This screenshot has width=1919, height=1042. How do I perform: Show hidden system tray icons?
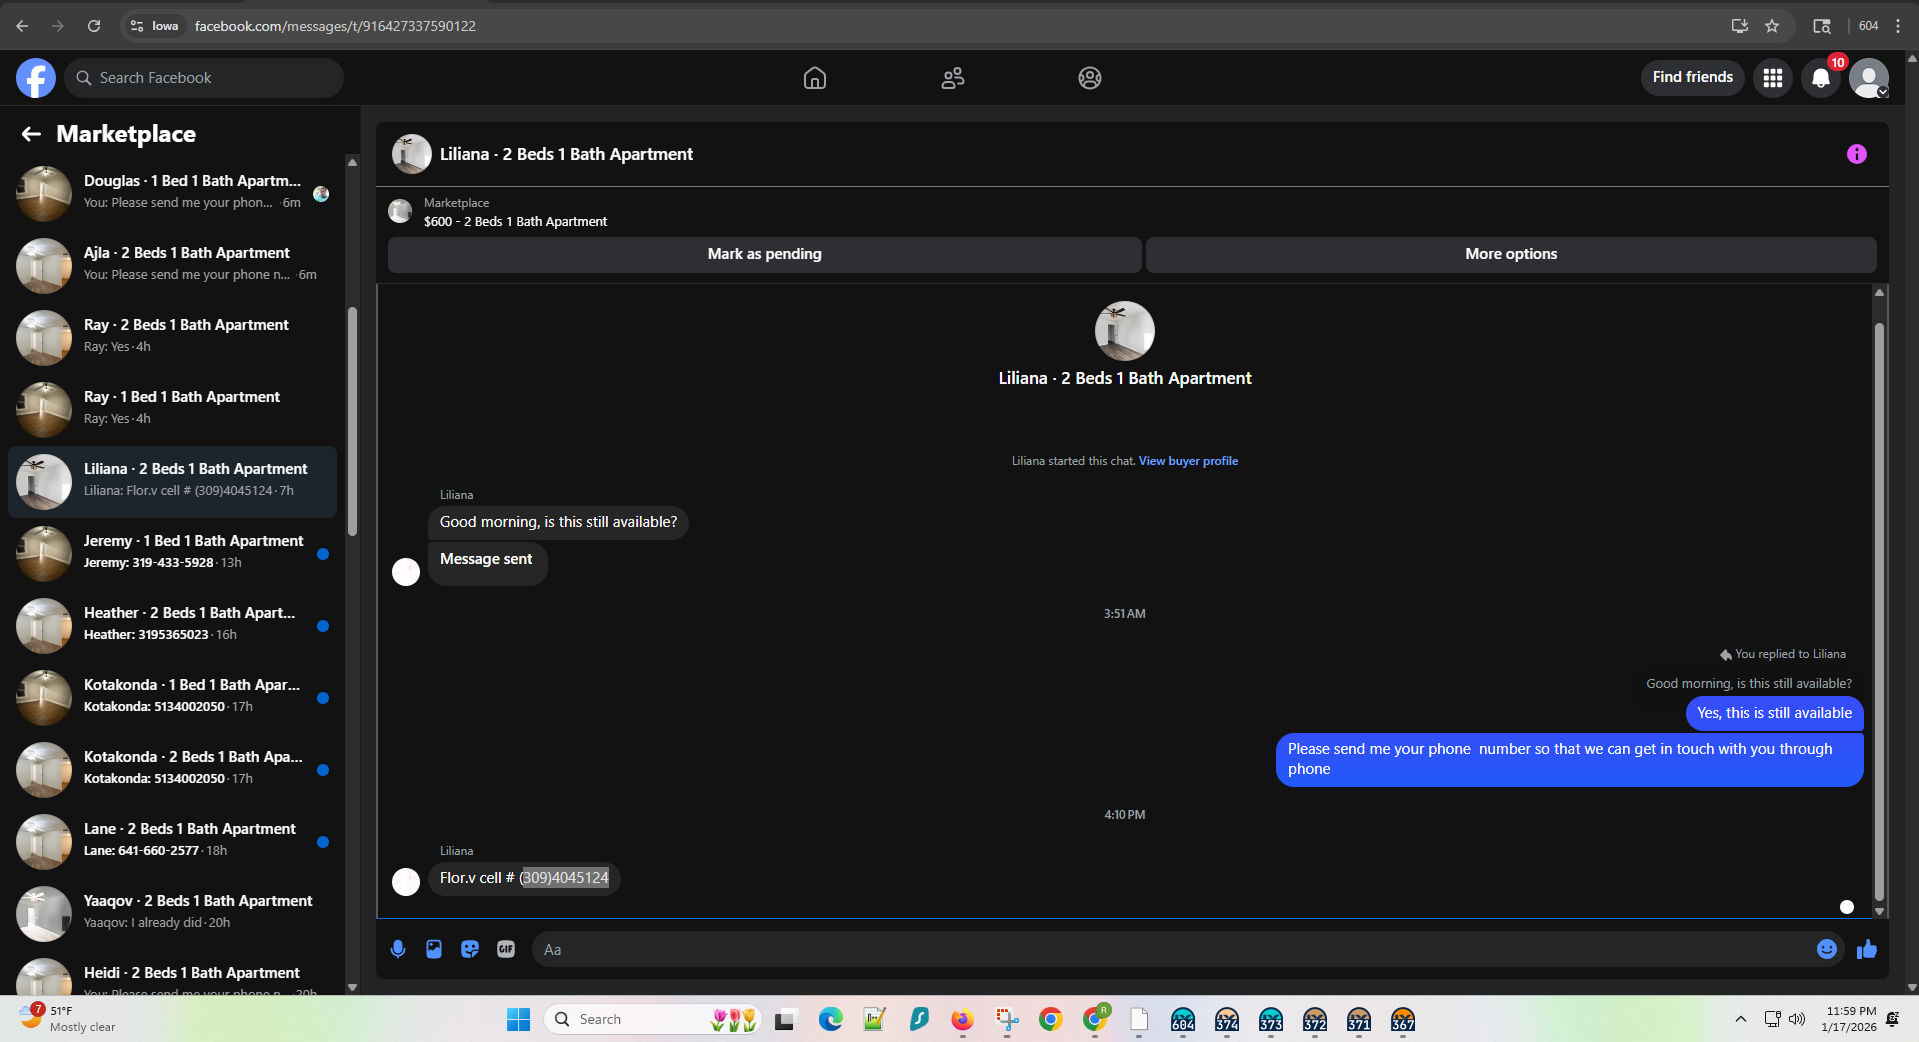[x=1741, y=1019]
